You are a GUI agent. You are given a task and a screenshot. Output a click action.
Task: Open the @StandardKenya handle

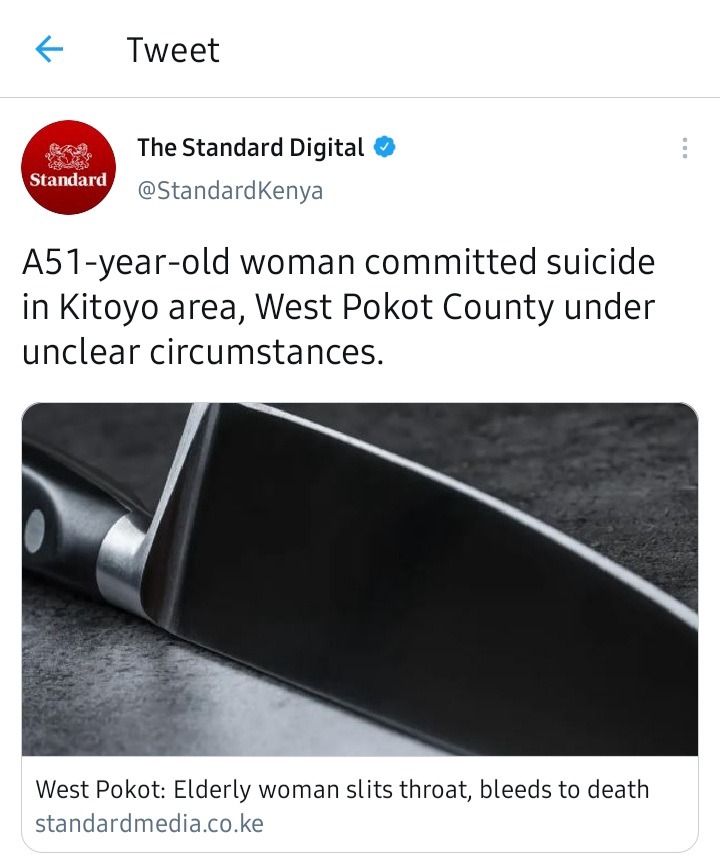230,191
